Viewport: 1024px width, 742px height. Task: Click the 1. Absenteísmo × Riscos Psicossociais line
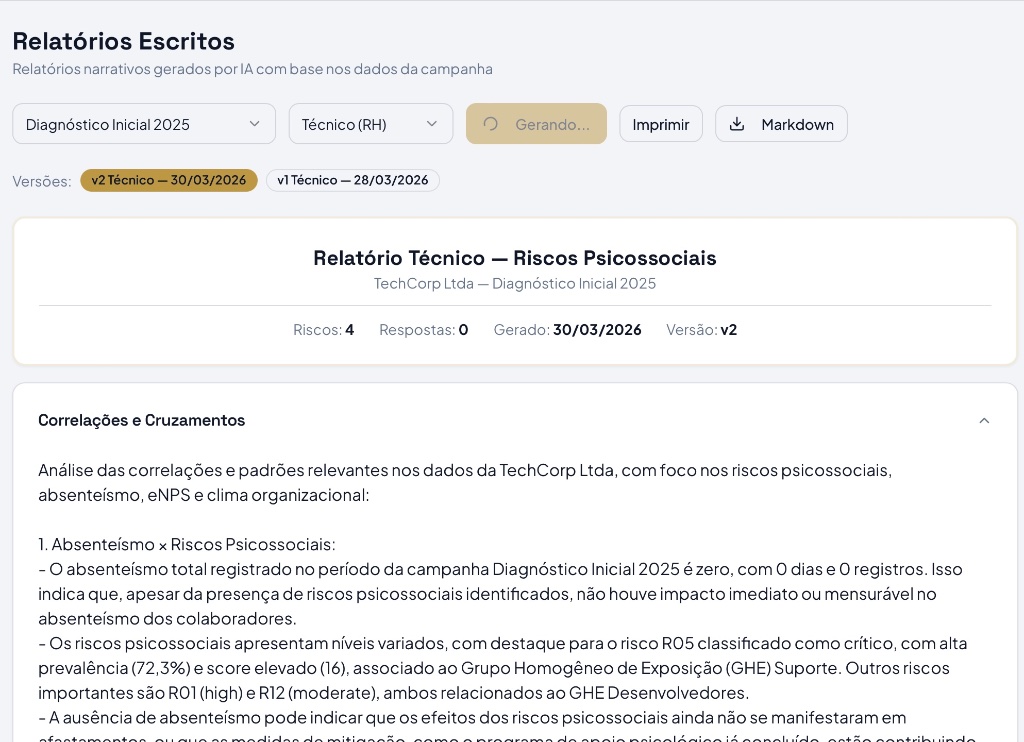(x=187, y=544)
